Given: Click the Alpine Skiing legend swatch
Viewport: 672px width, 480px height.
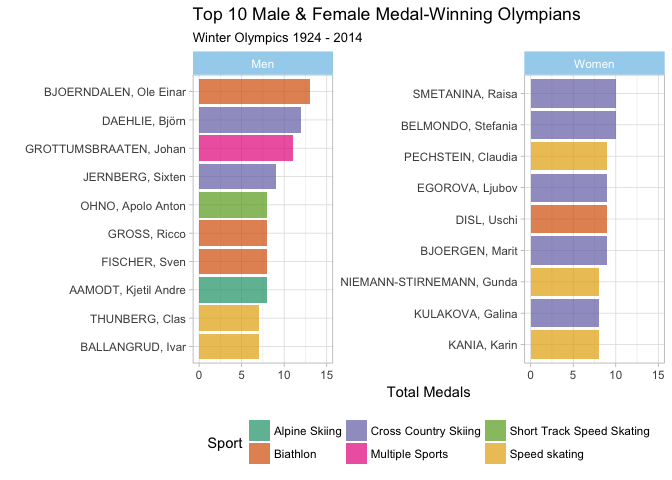Looking at the screenshot, I should (259, 430).
